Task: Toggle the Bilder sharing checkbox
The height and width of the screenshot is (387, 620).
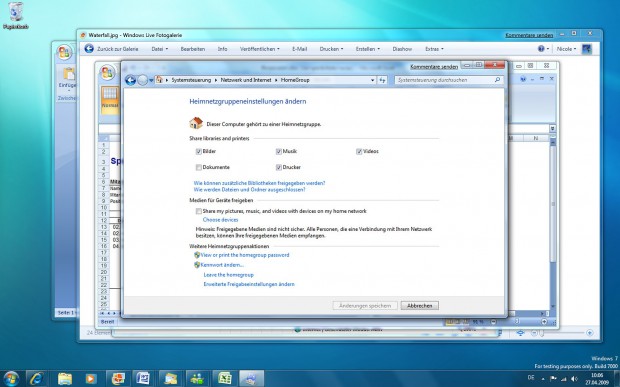Action: click(198, 151)
